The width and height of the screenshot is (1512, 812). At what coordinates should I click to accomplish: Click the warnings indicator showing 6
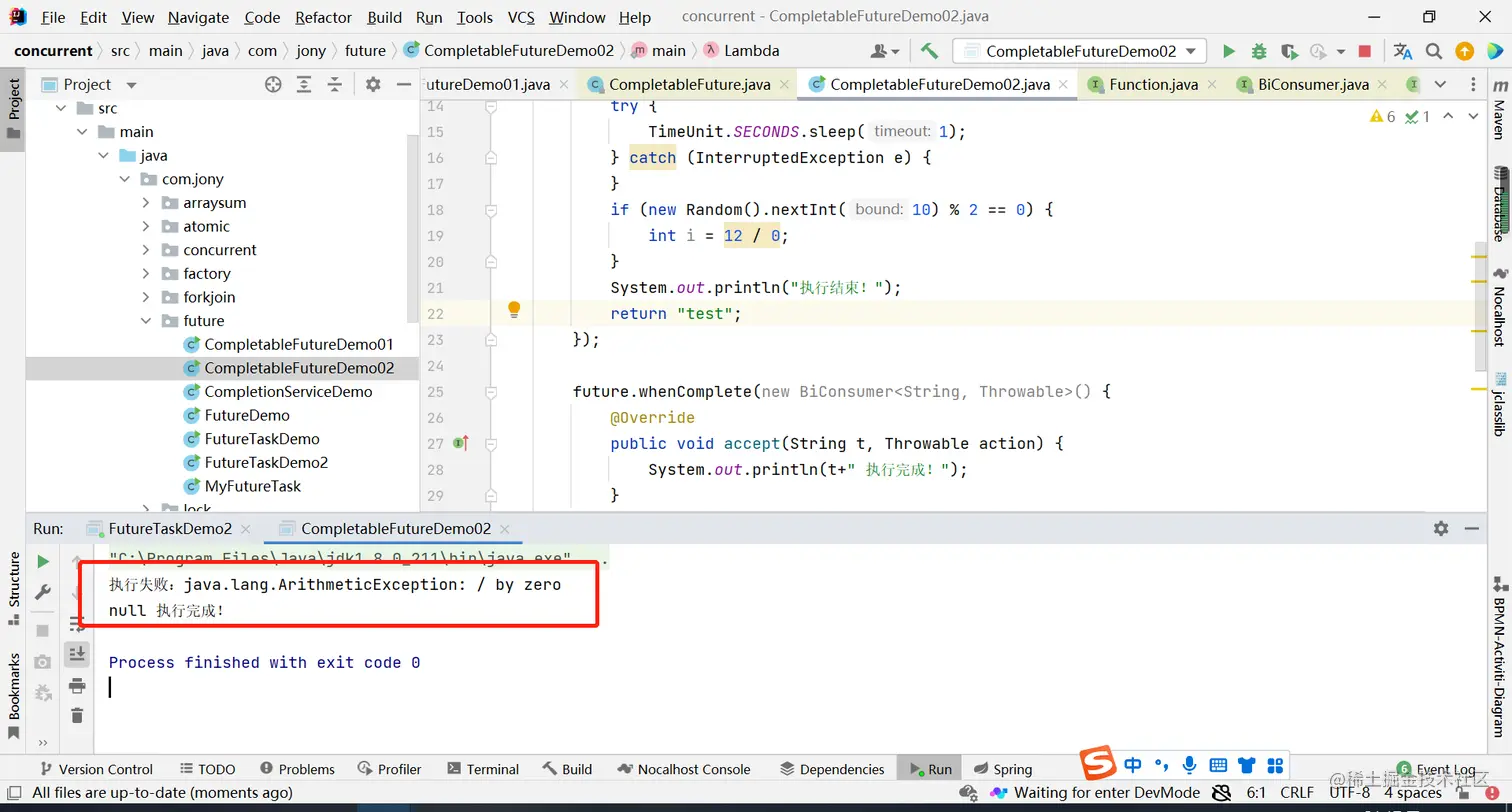pyautogui.click(x=1382, y=117)
